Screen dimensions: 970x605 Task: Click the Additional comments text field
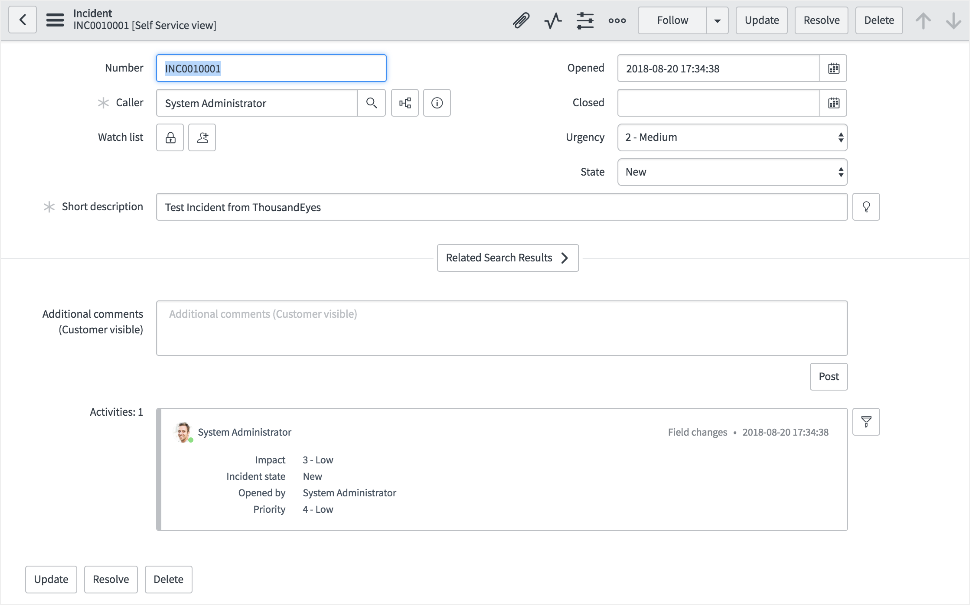coord(501,328)
